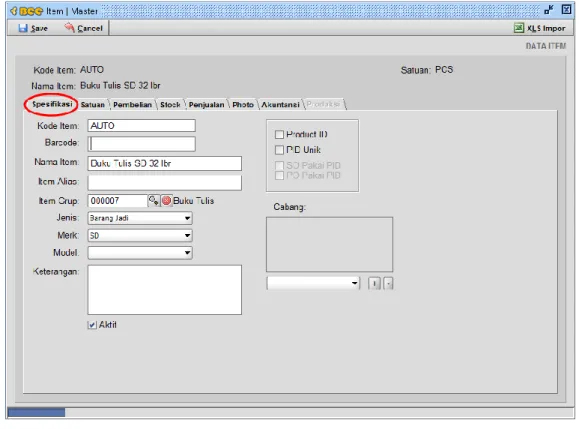Click the header Kode Item AUTO text
The image size is (579, 429).
[x=92, y=70]
